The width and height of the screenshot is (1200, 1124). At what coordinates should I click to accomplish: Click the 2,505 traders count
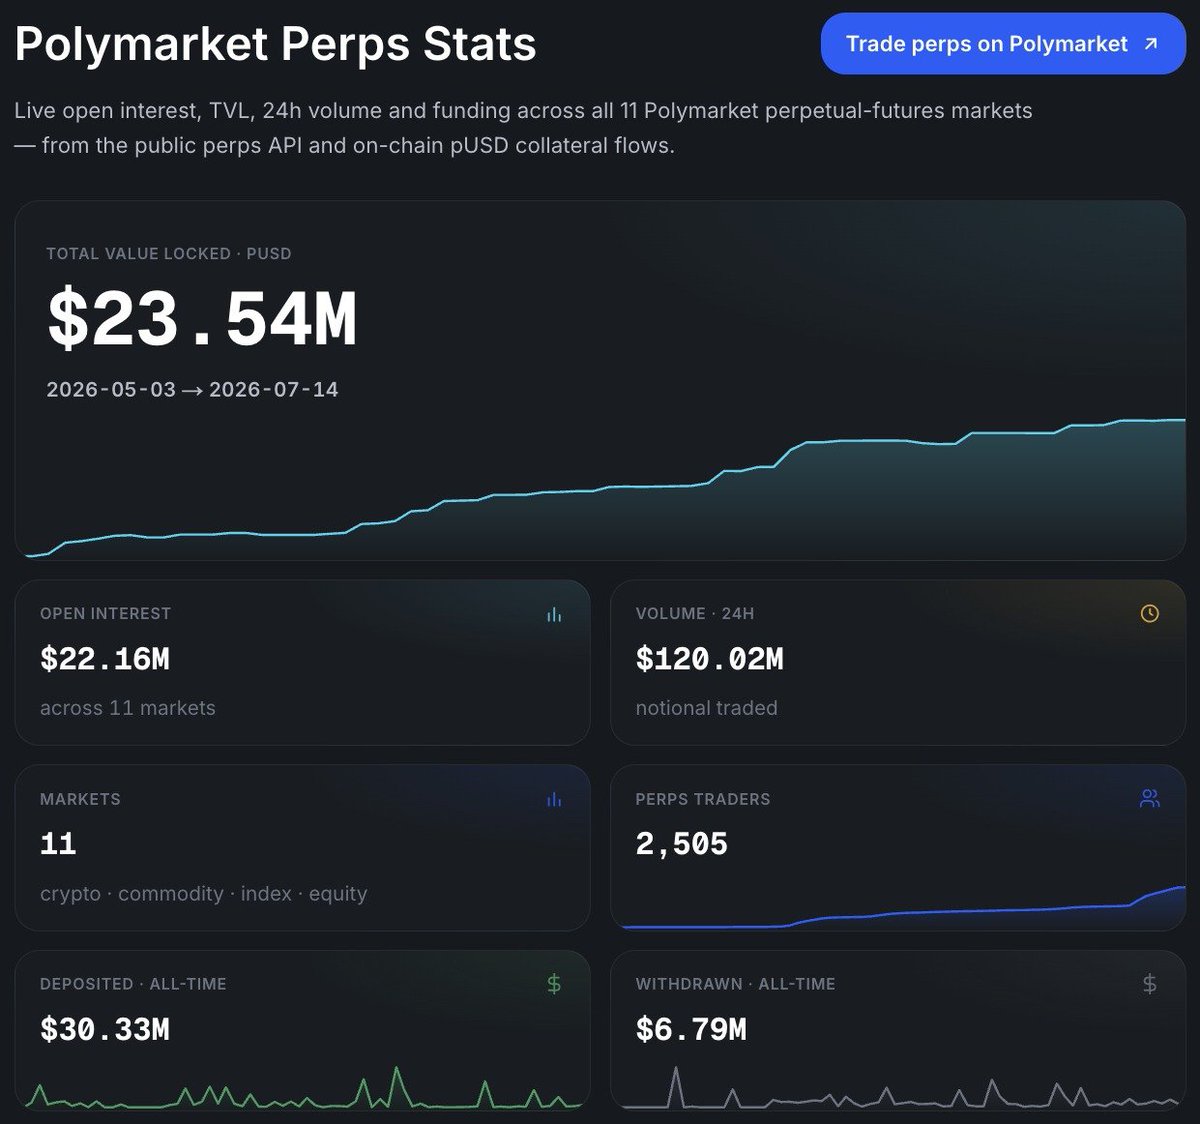pyautogui.click(x=682, y=844)
